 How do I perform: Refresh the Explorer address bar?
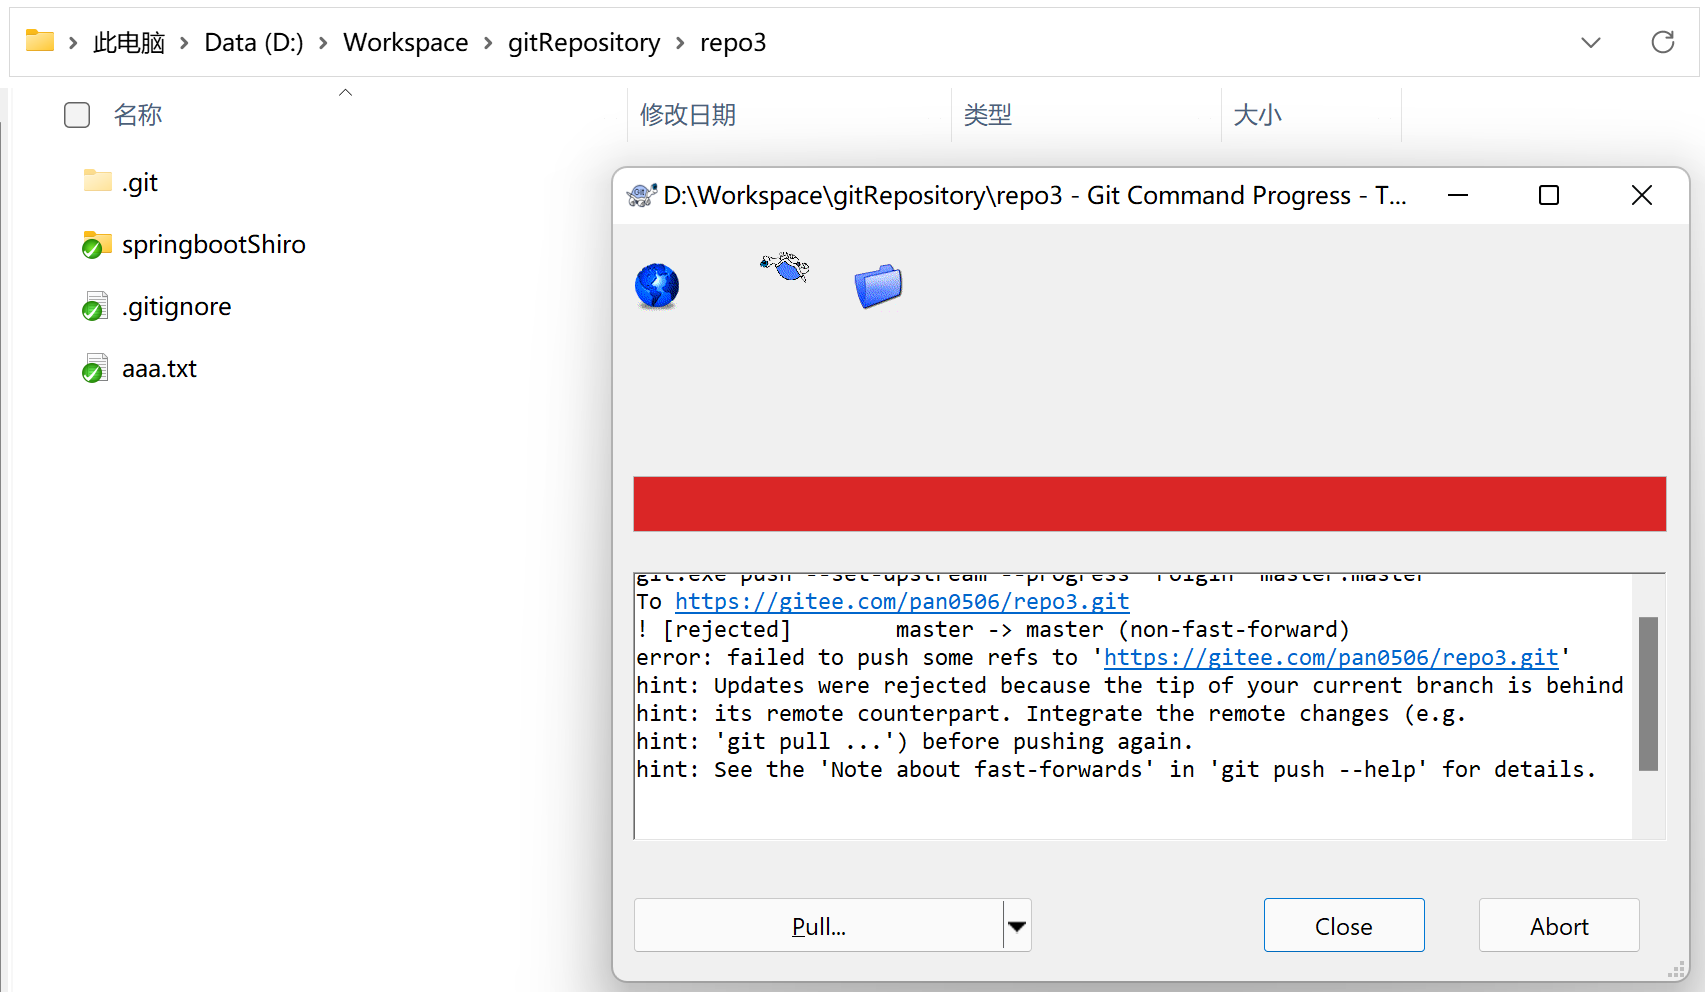coord(1662,42)
